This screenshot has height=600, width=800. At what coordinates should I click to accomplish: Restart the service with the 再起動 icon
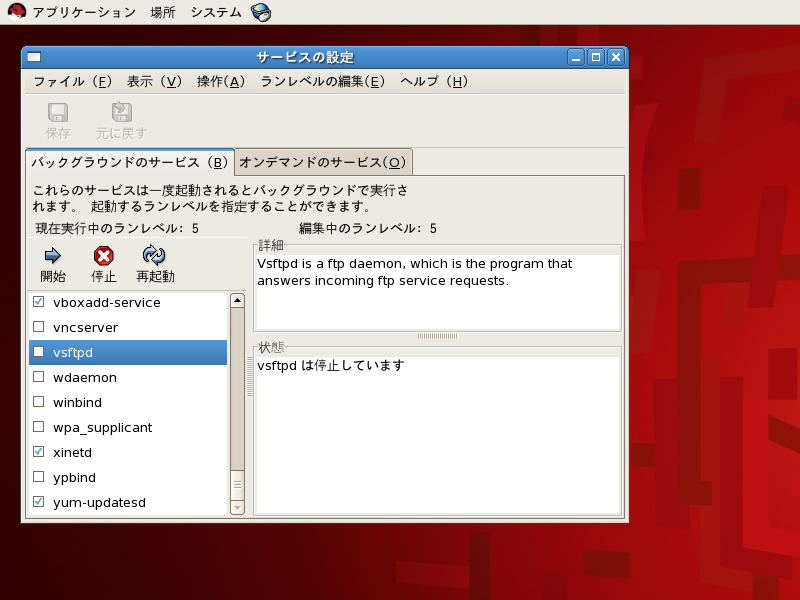(x=154, y=256)
